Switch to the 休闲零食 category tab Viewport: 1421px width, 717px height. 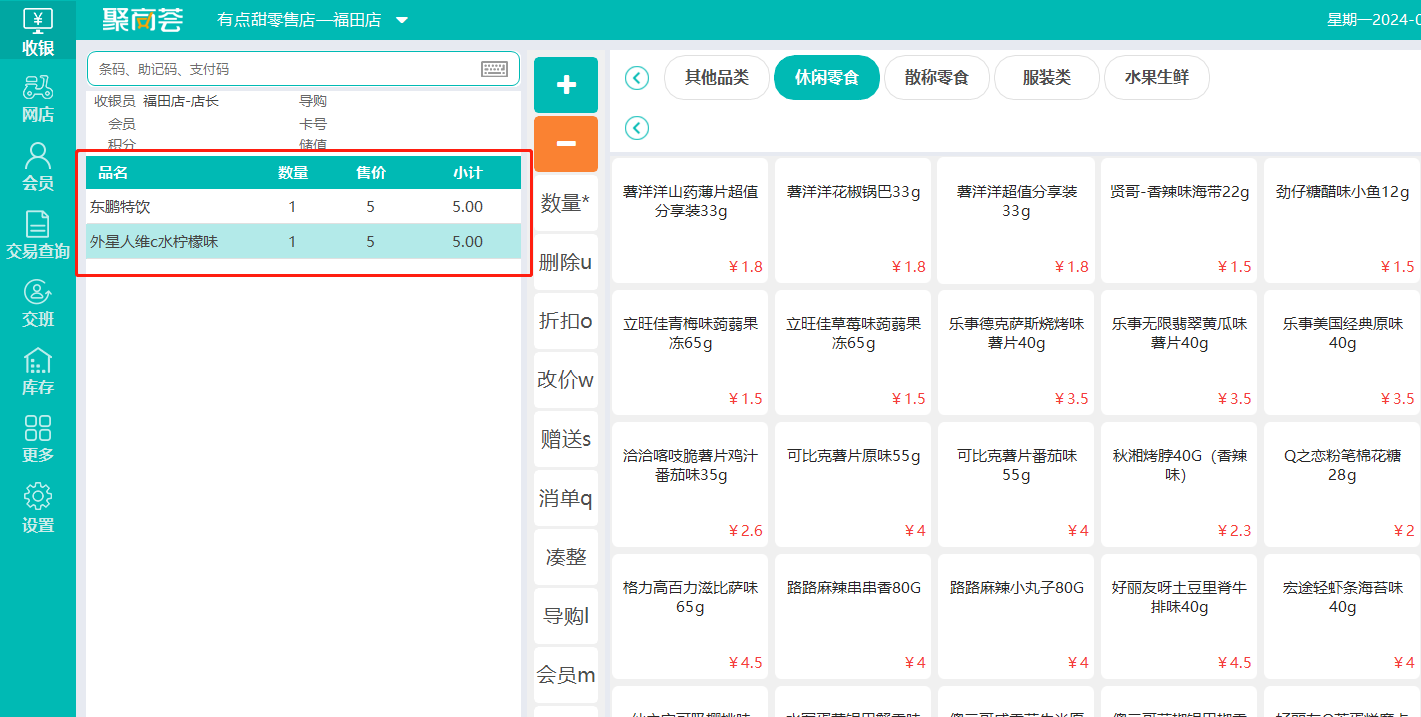tap(827, 78)
